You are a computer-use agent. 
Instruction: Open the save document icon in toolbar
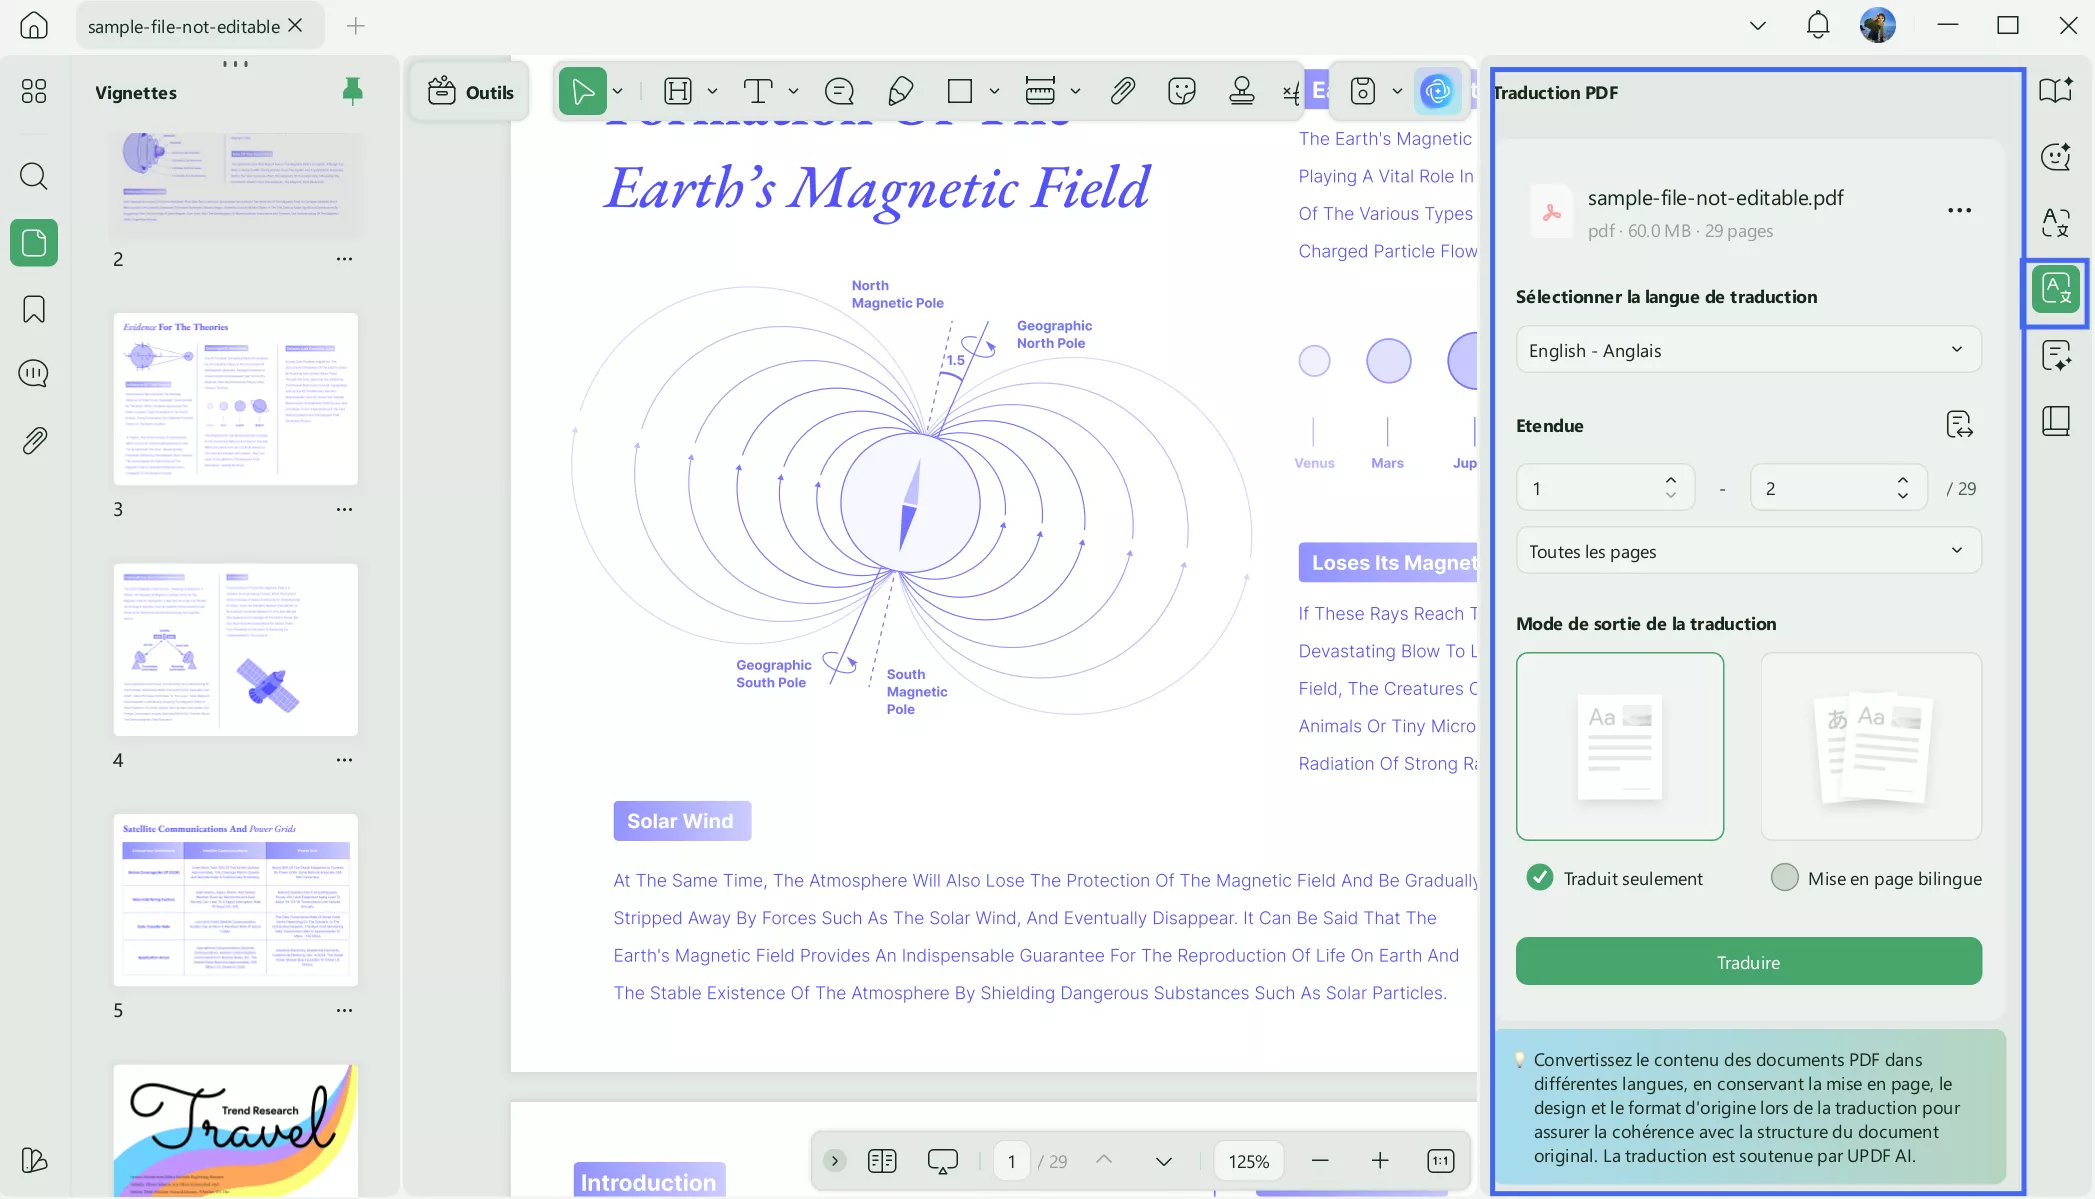click(x=1363, y=92)
